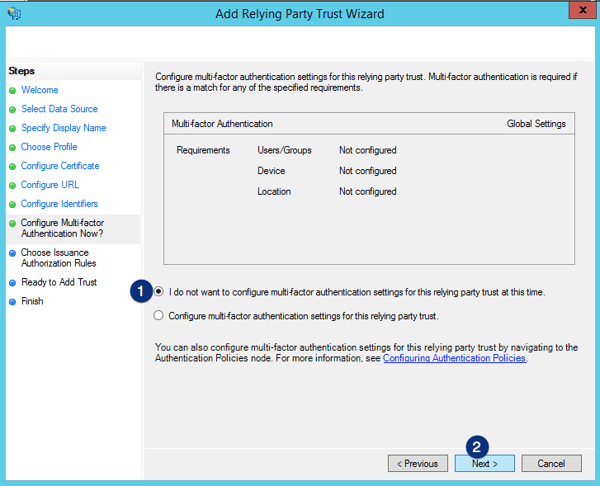Click blue bullet beside Finish

[12, 302]
